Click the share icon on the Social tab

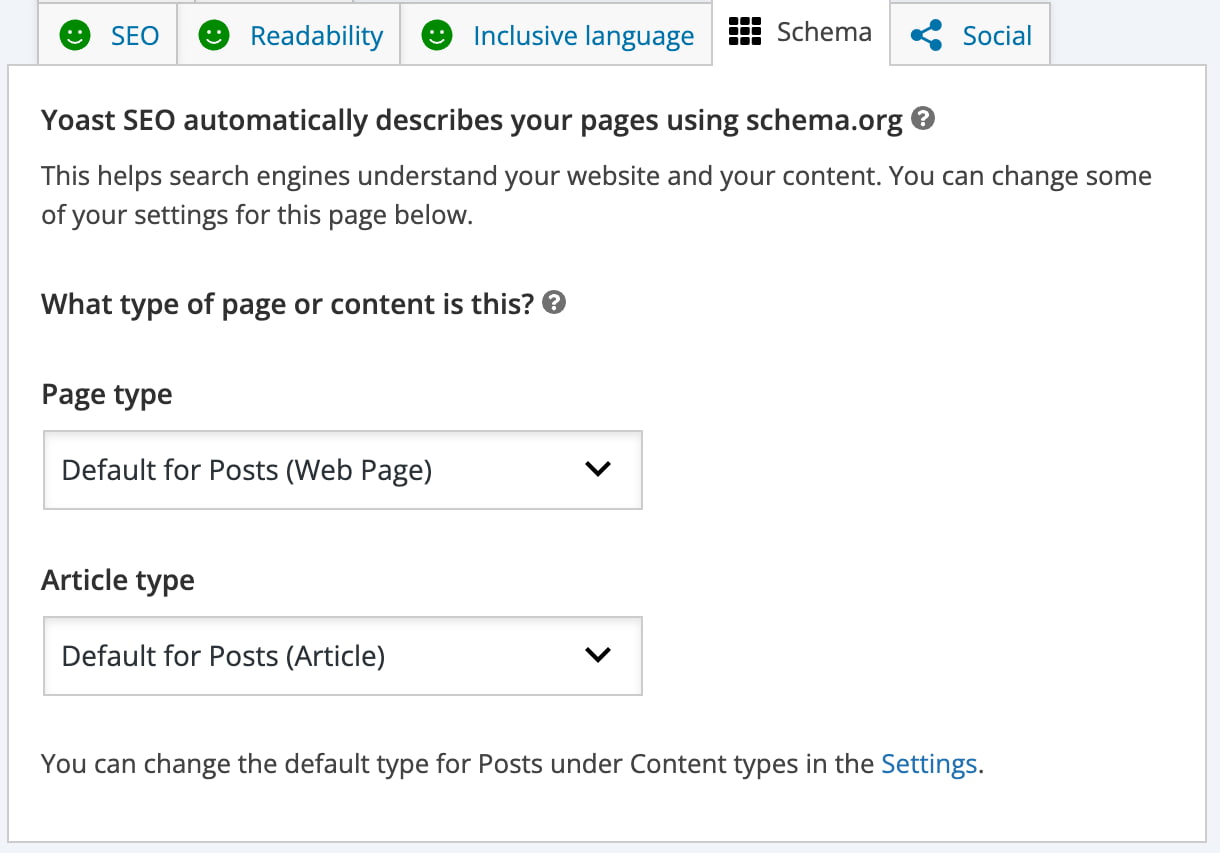tap(925, 34)
